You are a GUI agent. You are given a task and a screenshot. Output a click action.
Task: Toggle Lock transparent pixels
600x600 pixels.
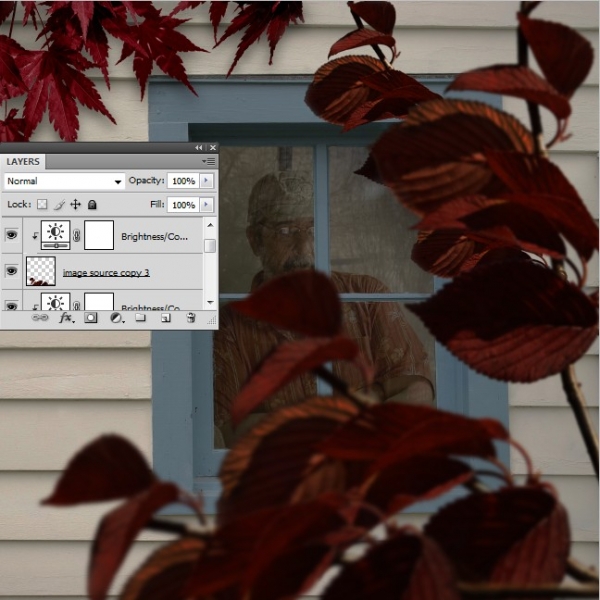(42, 204)
